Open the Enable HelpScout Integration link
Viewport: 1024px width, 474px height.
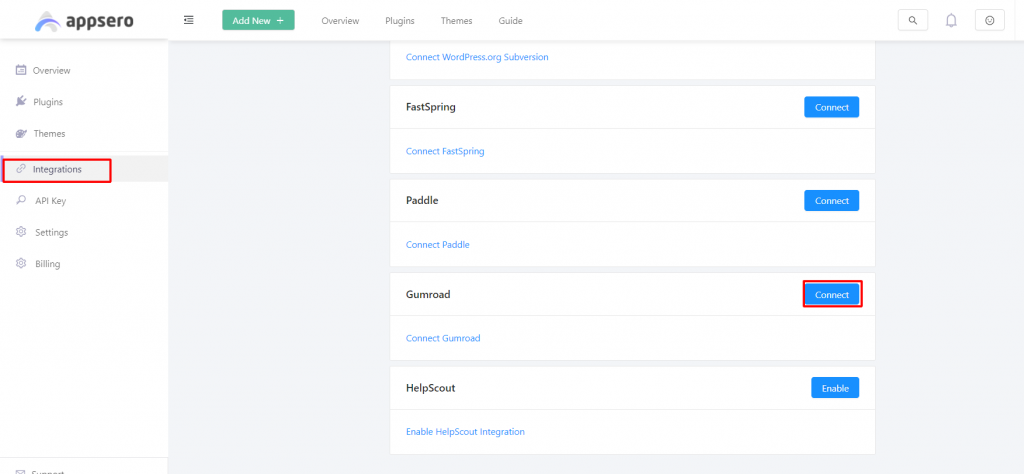[x=466, y=432]
